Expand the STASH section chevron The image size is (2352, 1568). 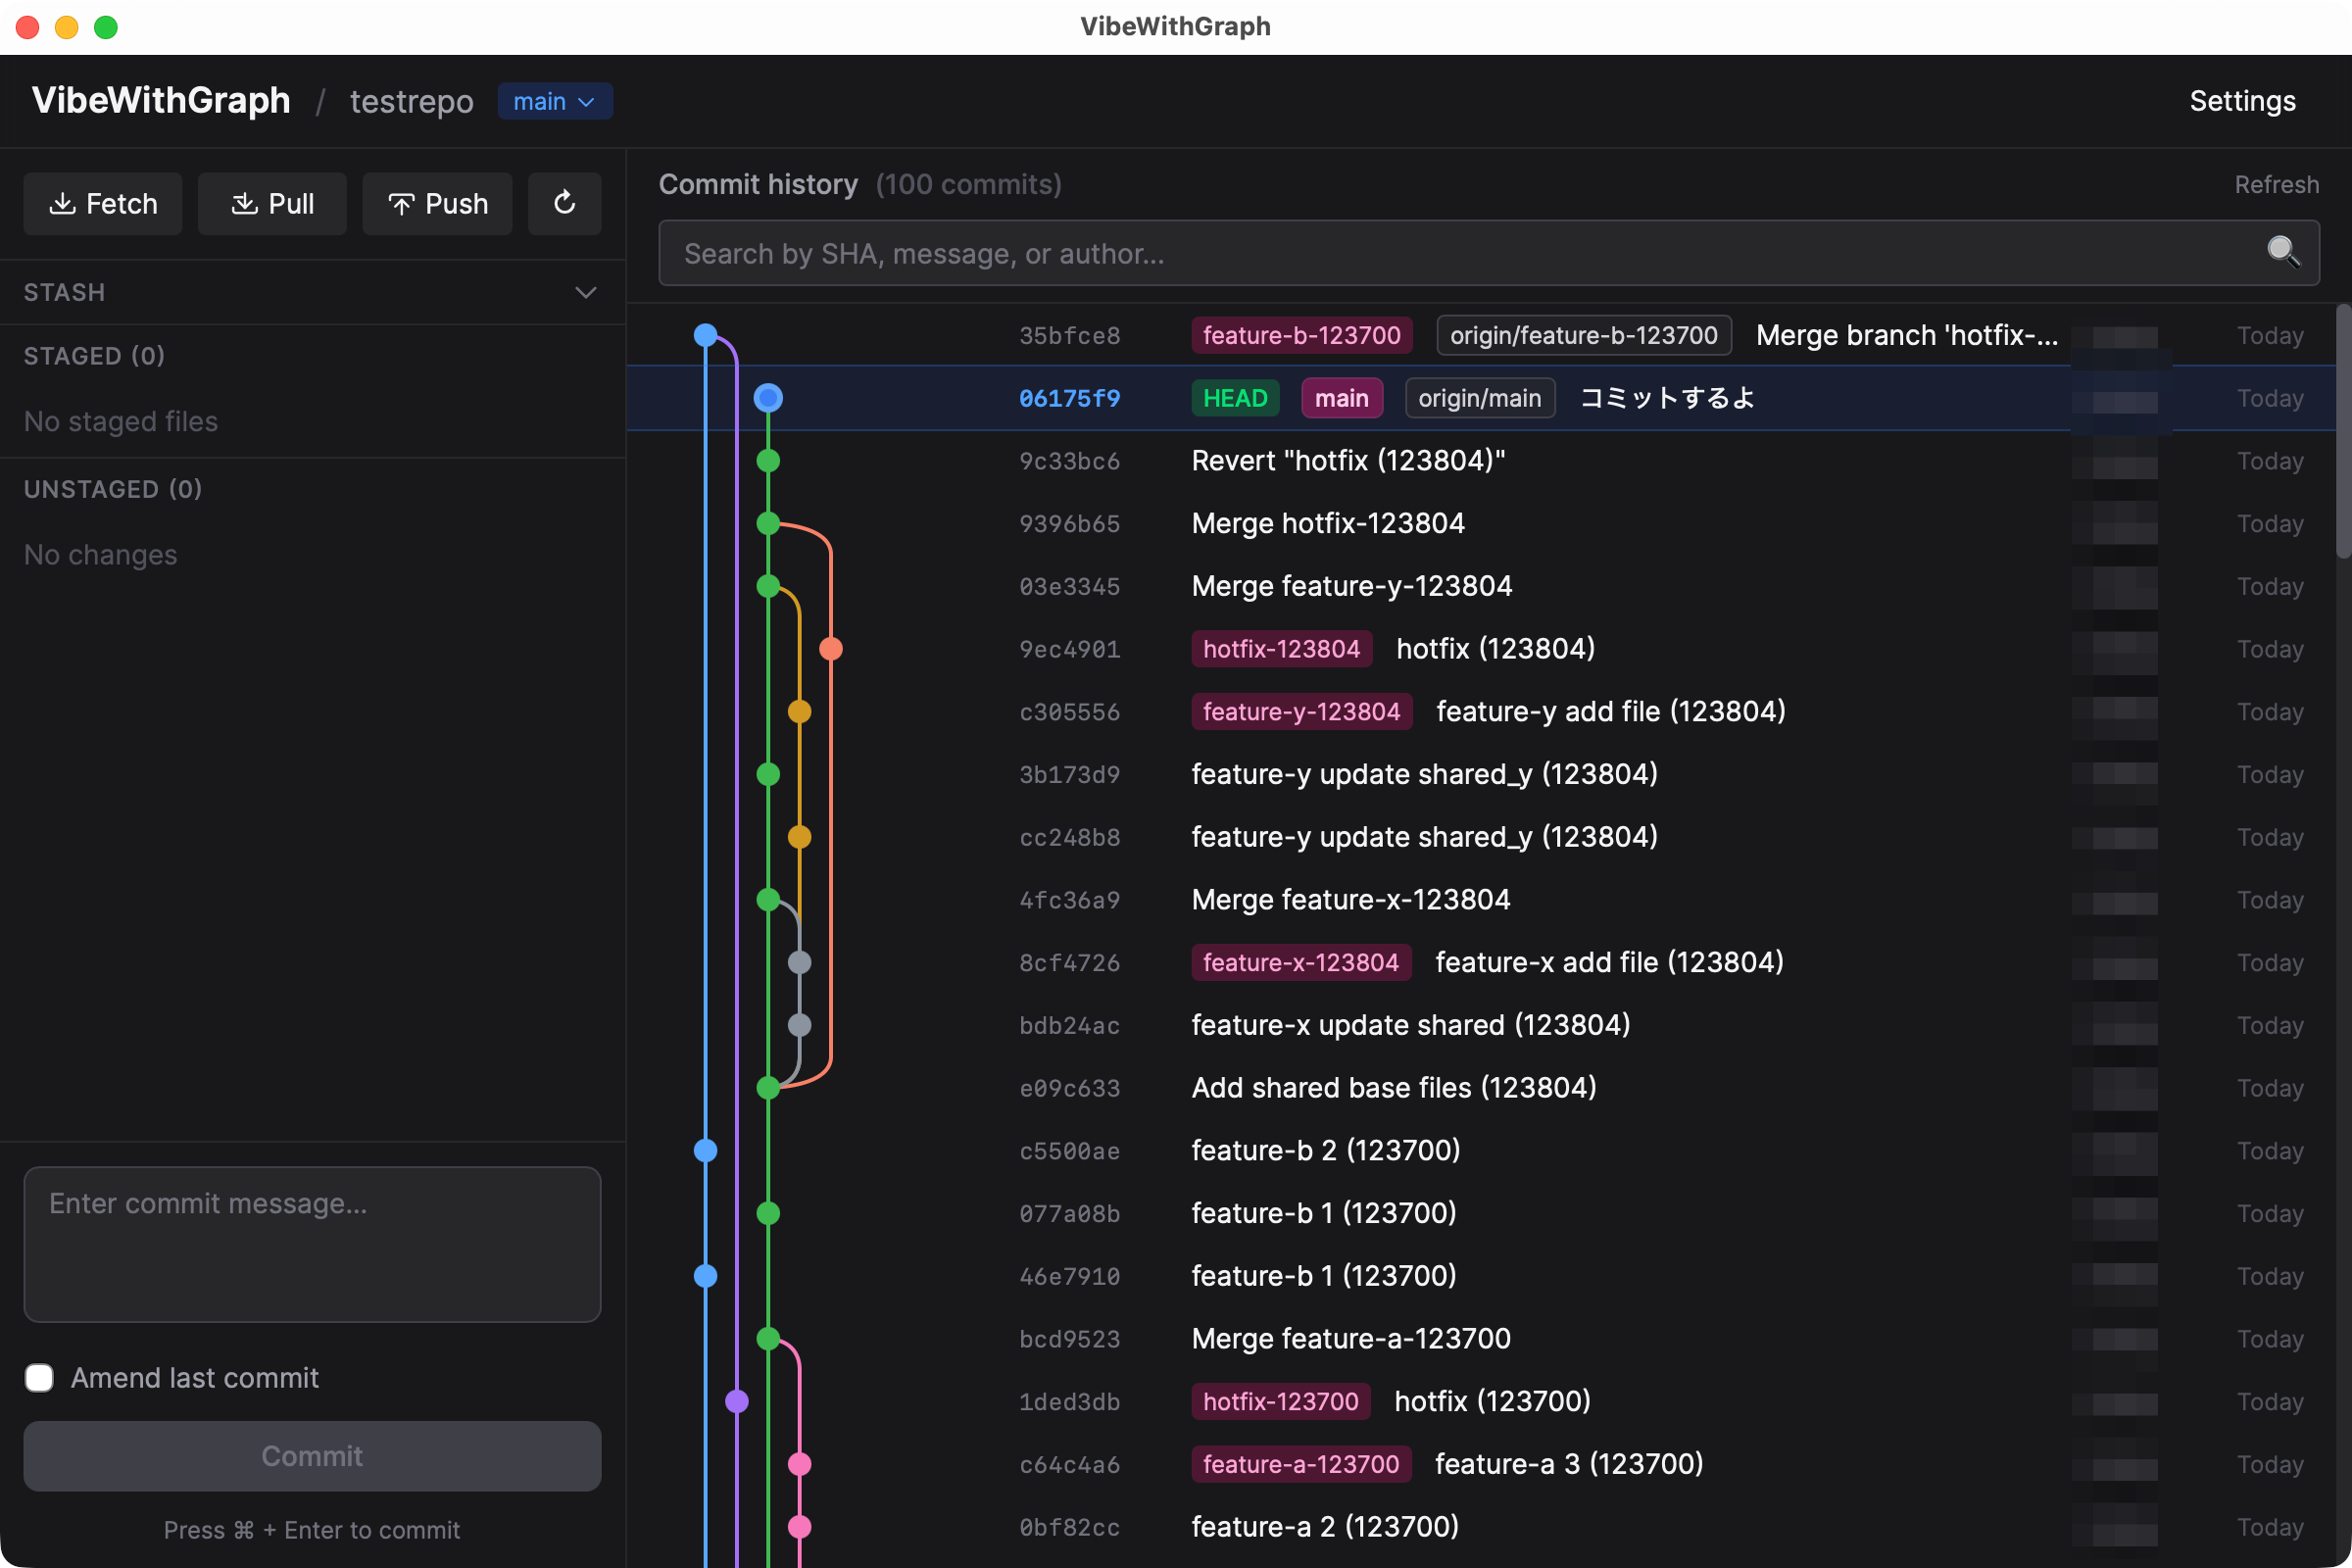[x=586, y=292]
